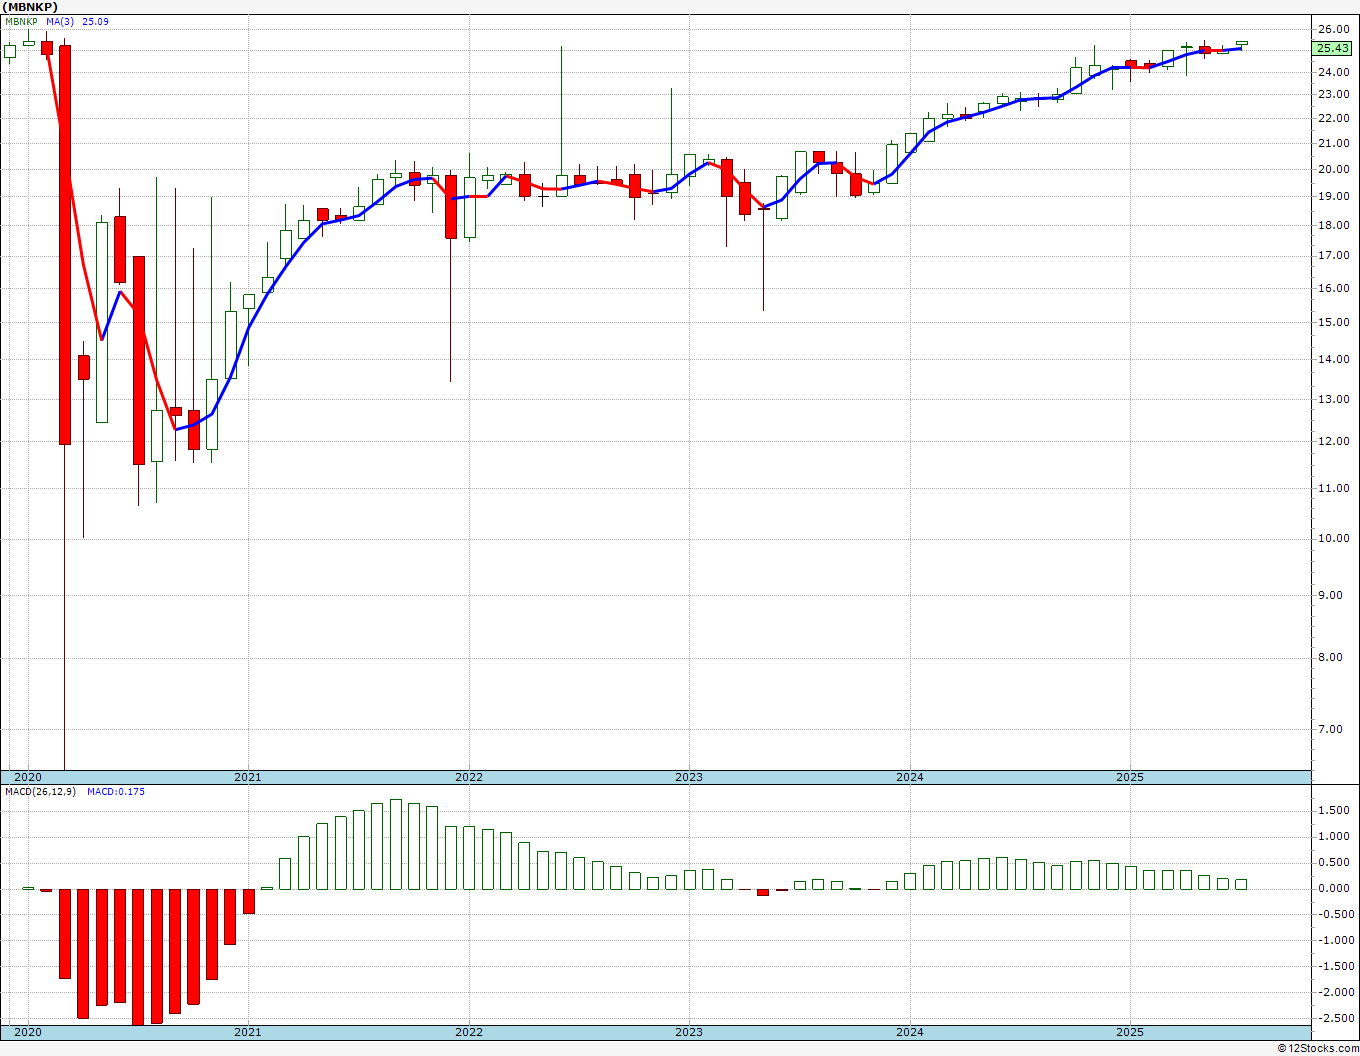Click 2025 on the MACD panel time axis
Viewport: 1360px width, 1056px height.
point(1130,1032)
